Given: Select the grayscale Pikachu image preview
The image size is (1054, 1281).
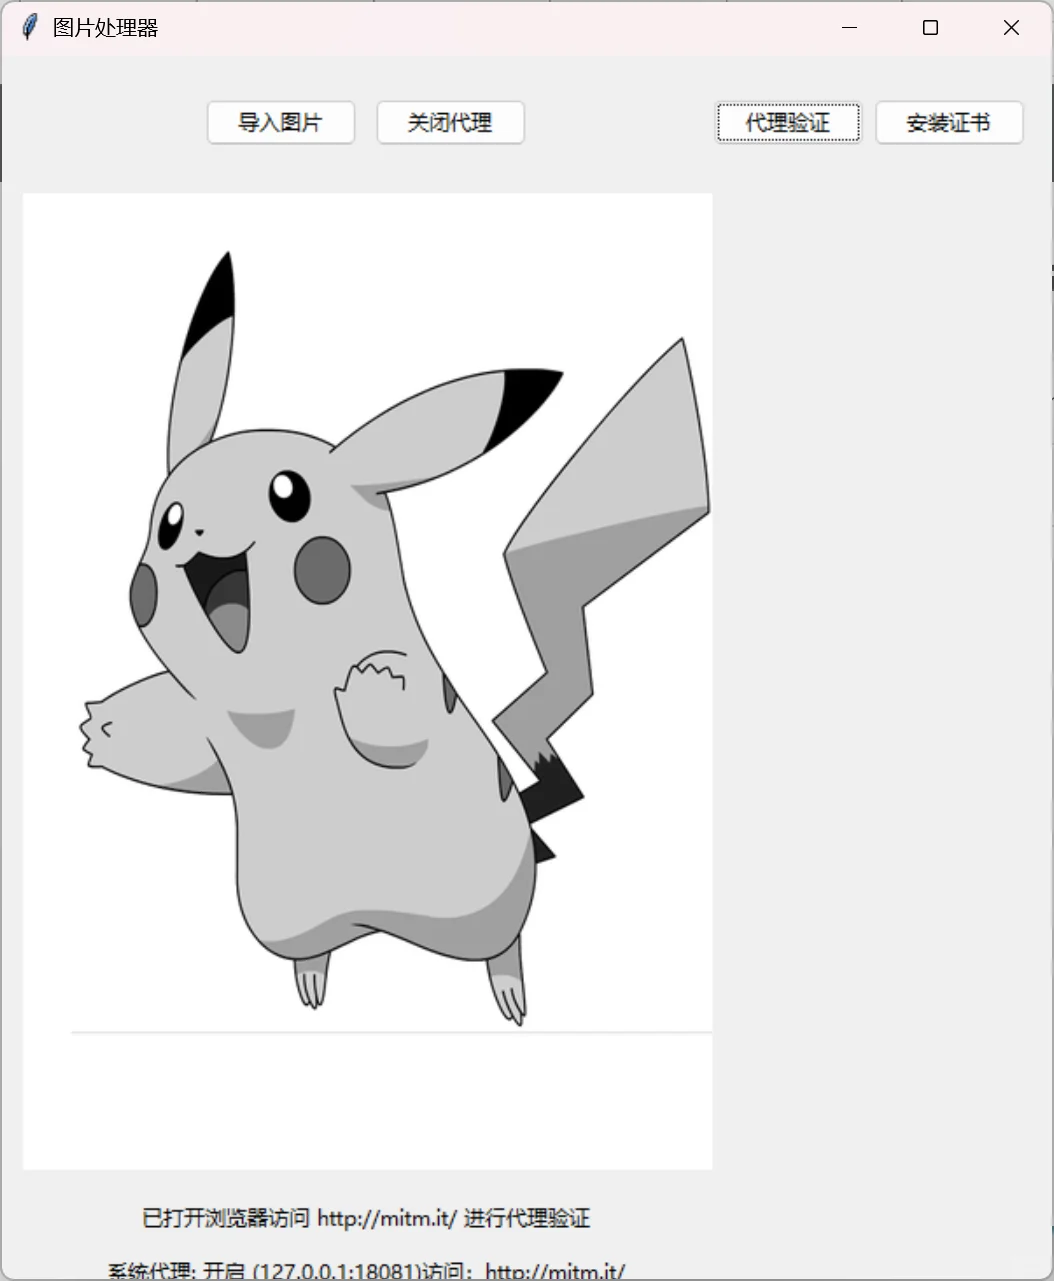Looking at the screenshot, I should click(x=368, y=681).
